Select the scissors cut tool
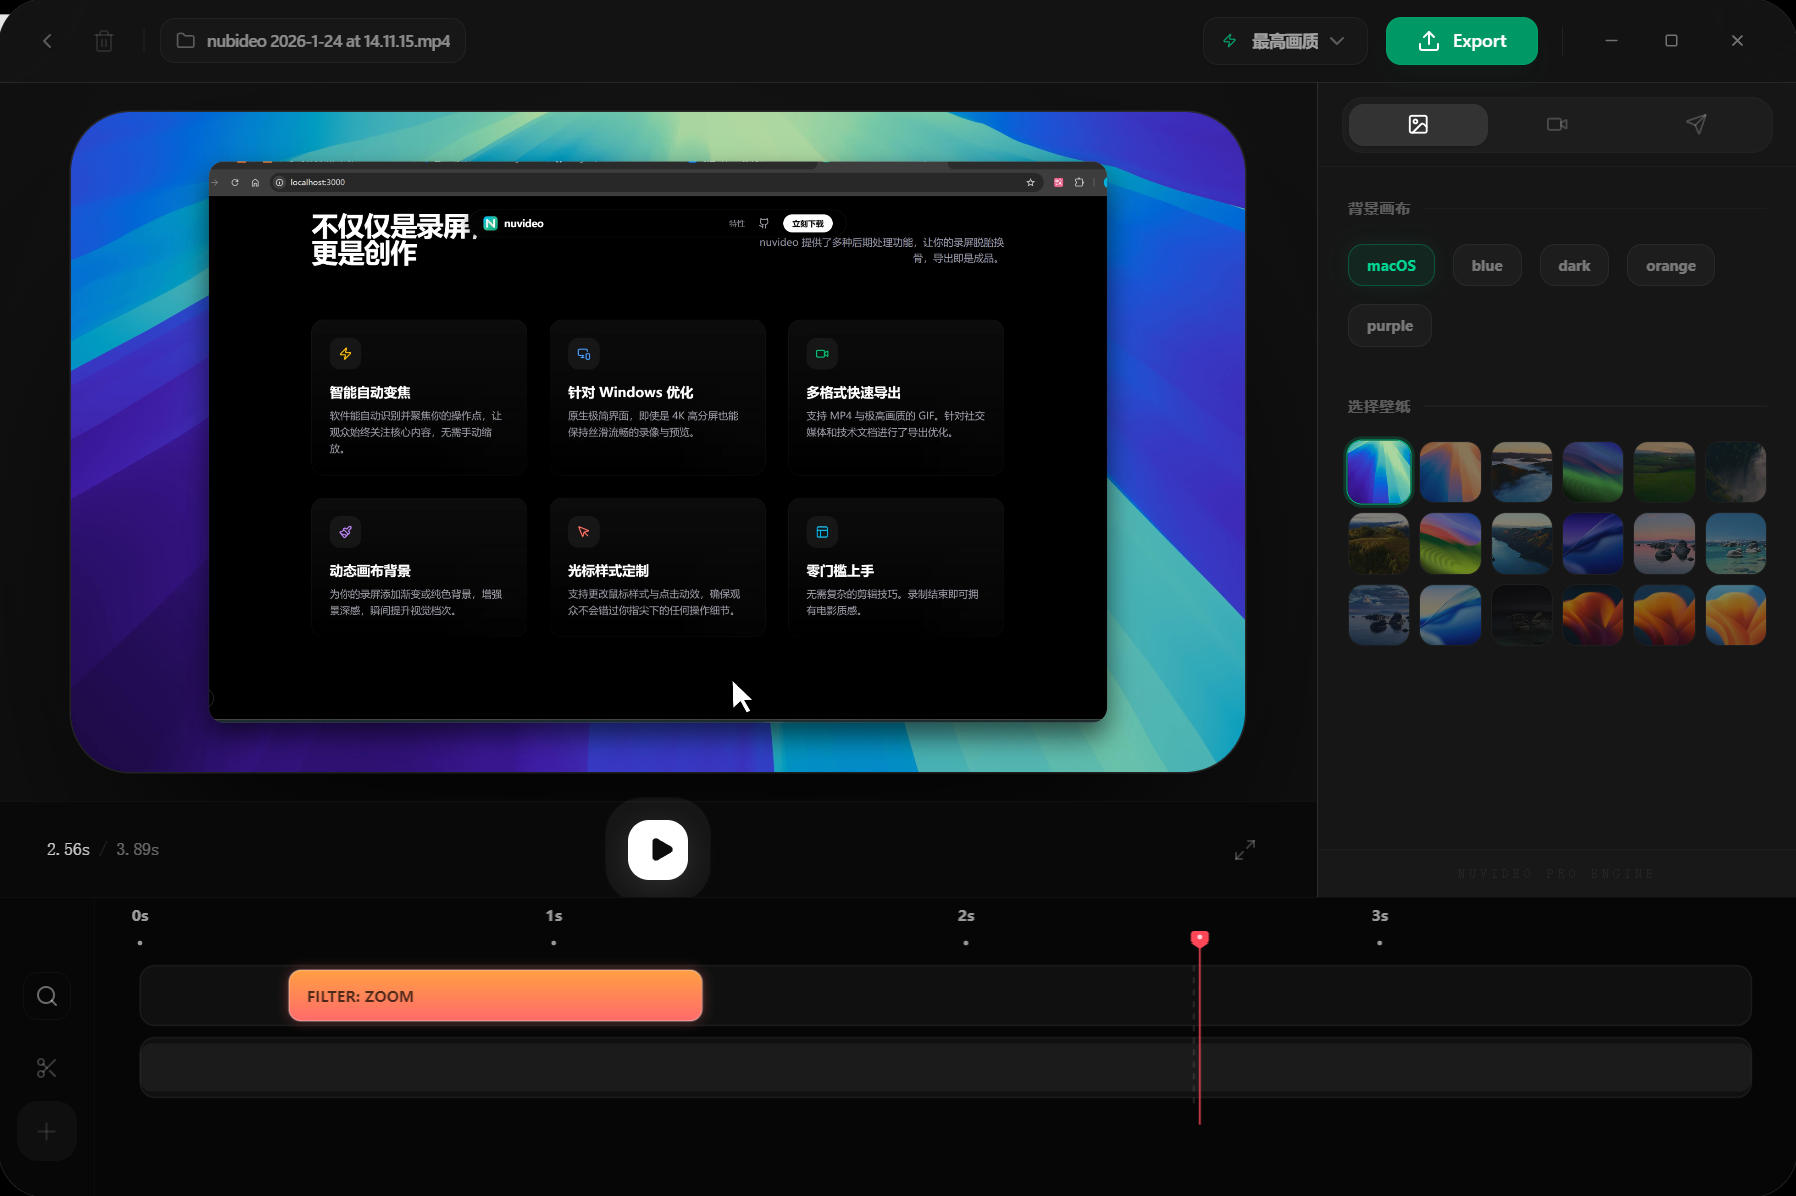 pyautogui.click(x=47, y=1068)
